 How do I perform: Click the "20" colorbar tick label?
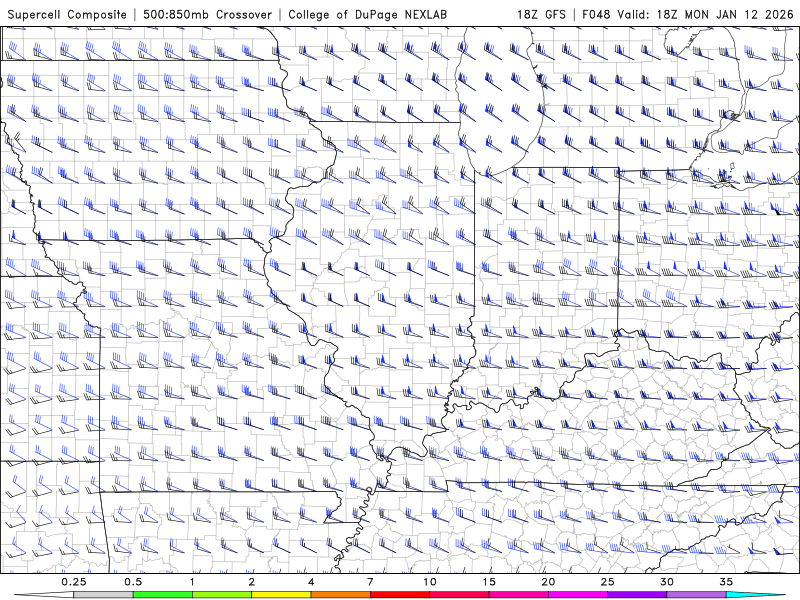(548, 582)
